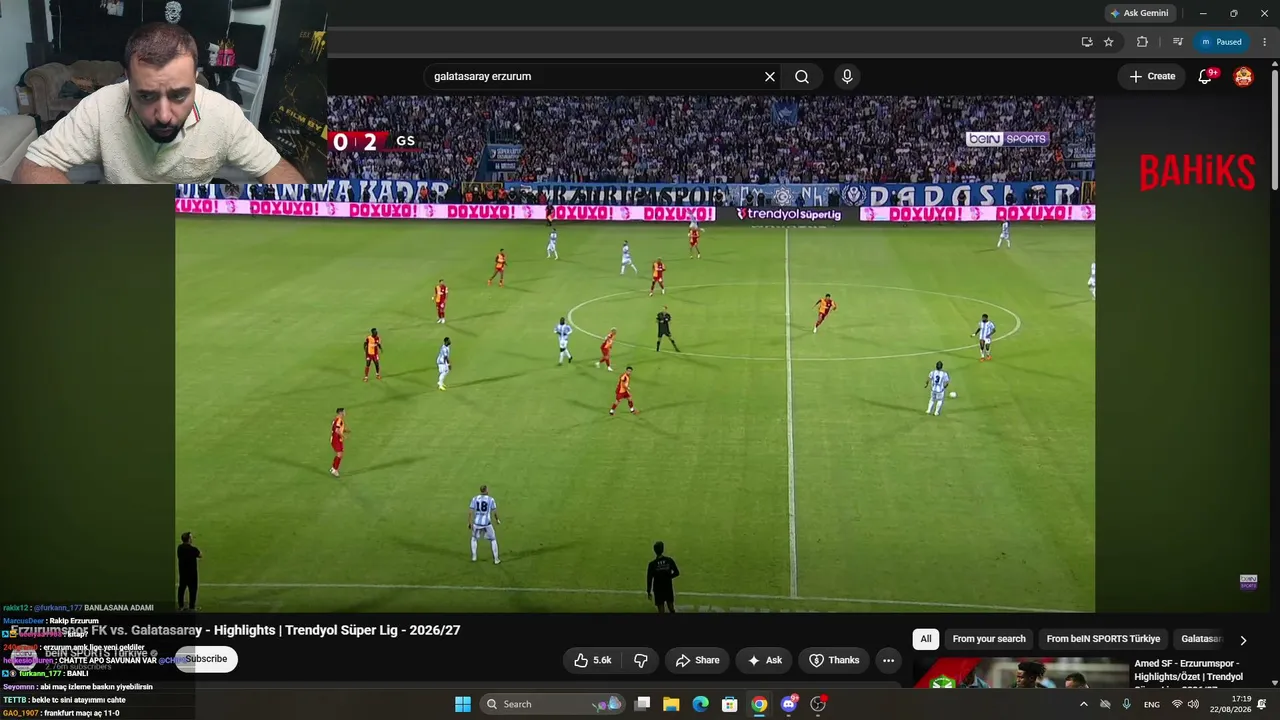Show hidden system tray icons
Screen dimensions: 1280x720
1083,704
